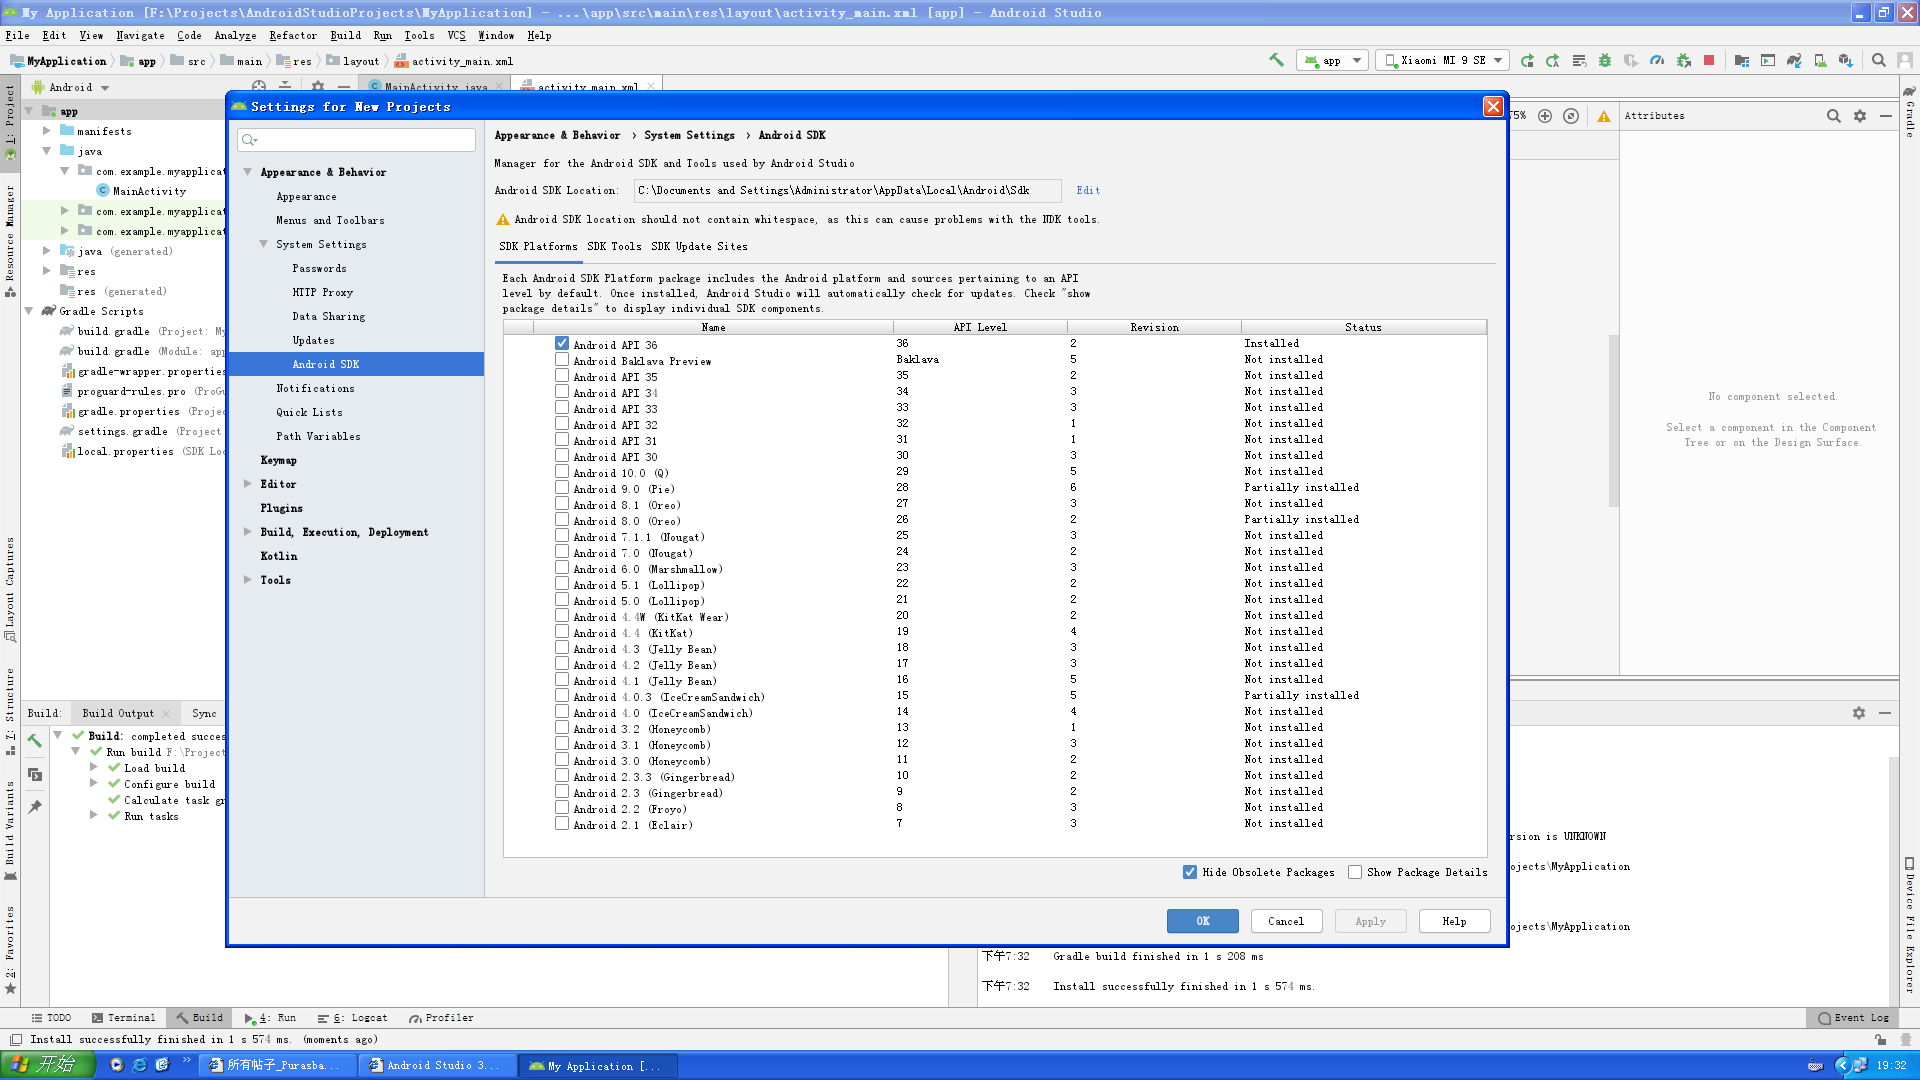Click the red Stop icon
This screenshot has width=1920, height=1080.
pos(1709,60)
